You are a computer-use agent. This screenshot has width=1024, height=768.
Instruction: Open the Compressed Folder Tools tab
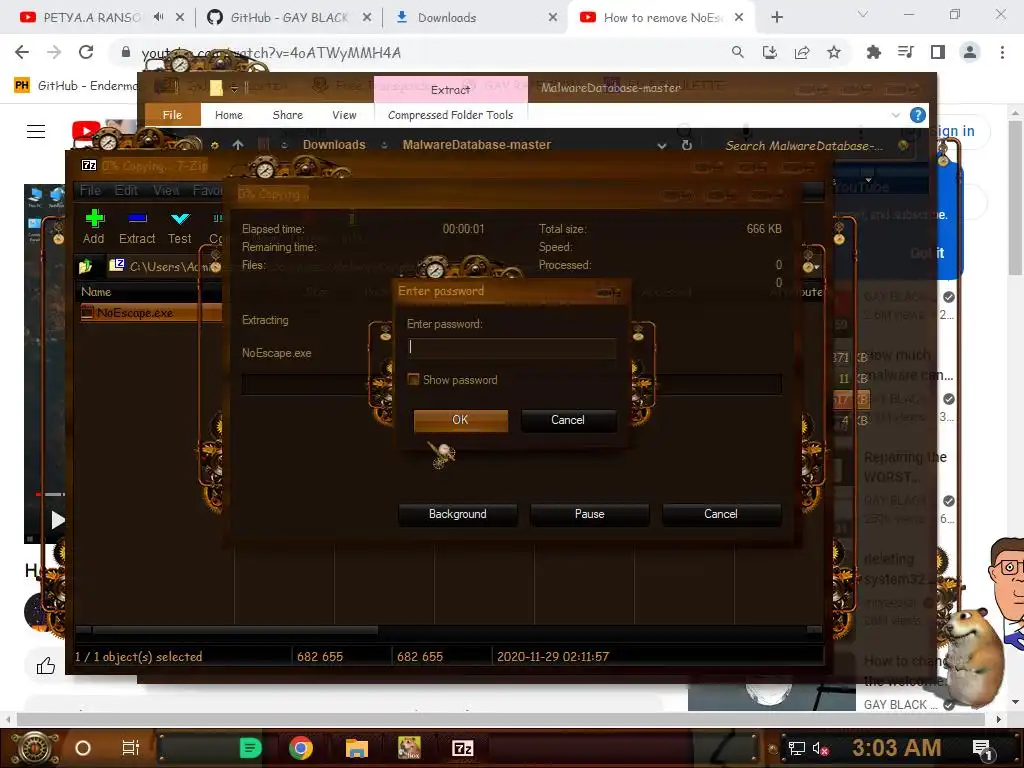[451, 115]
